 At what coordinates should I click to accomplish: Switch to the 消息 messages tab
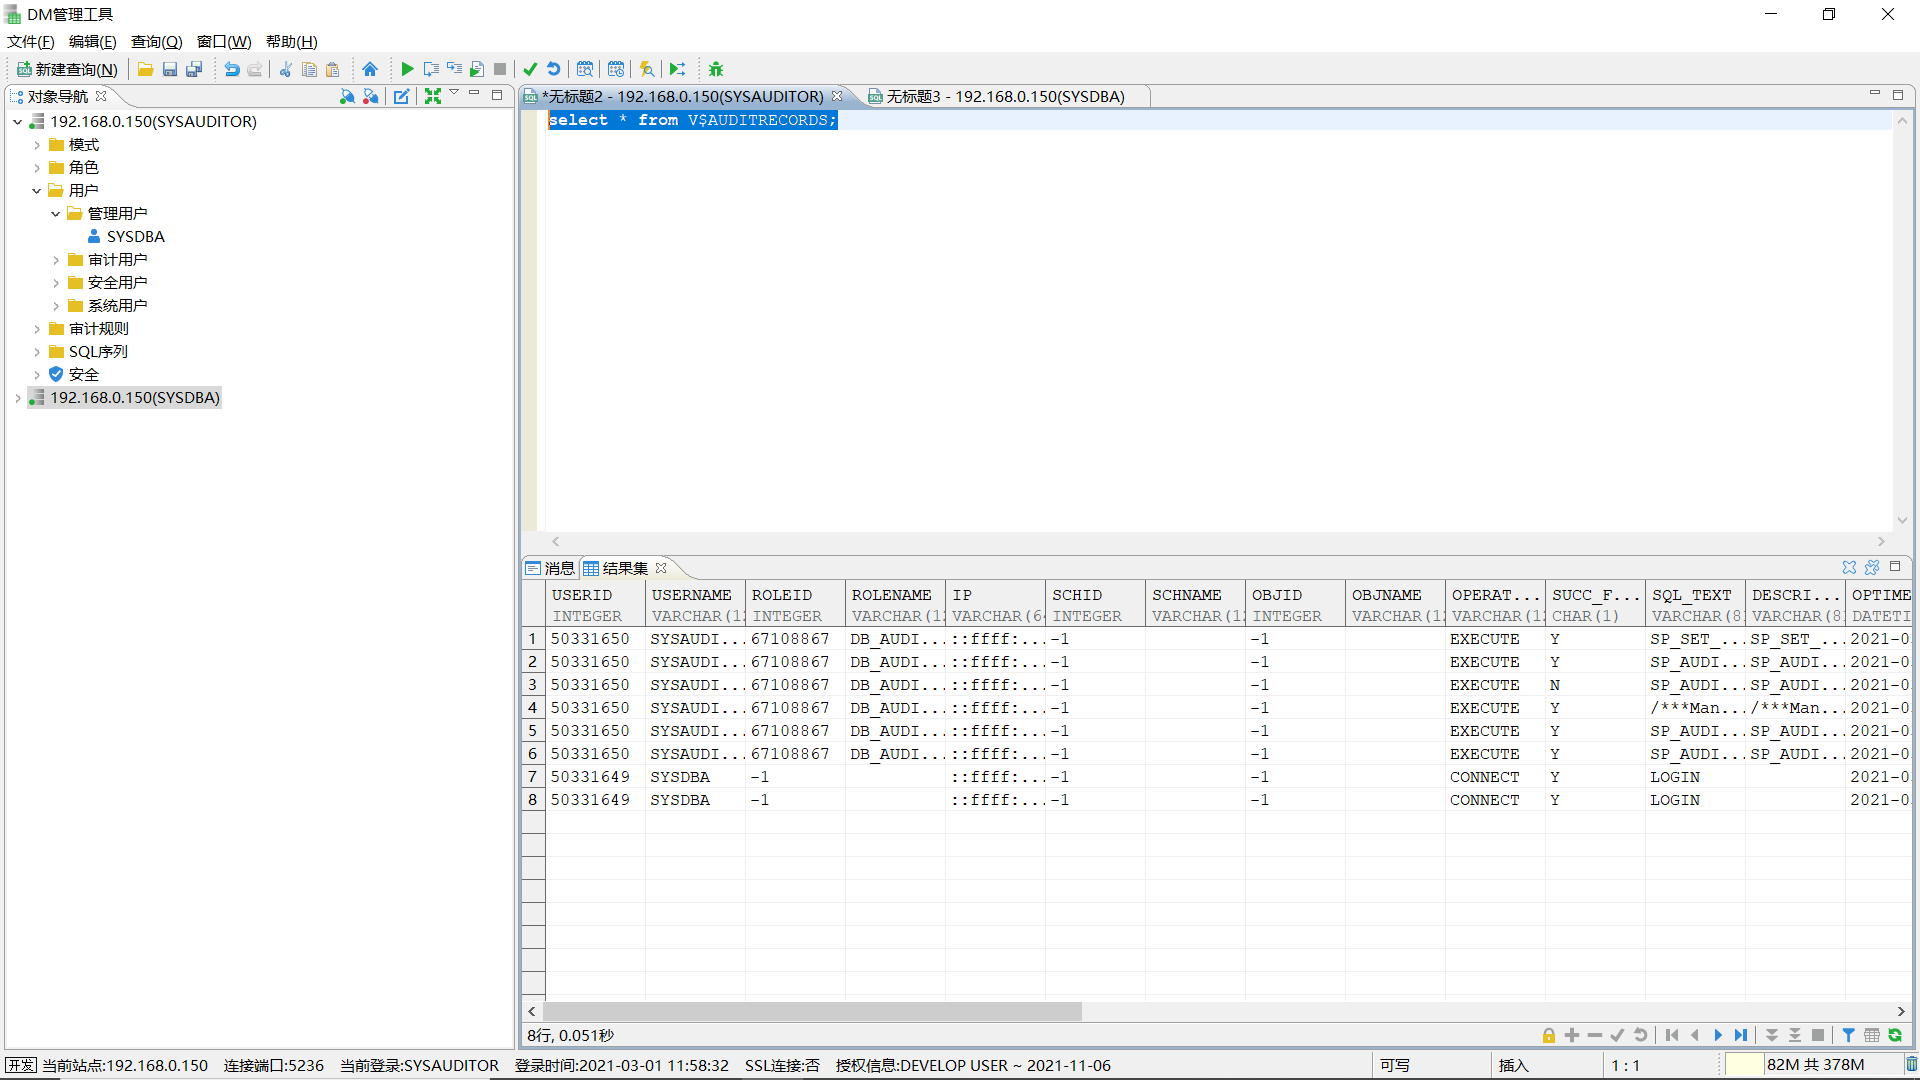pyautogui.click(x=551, y=568)
